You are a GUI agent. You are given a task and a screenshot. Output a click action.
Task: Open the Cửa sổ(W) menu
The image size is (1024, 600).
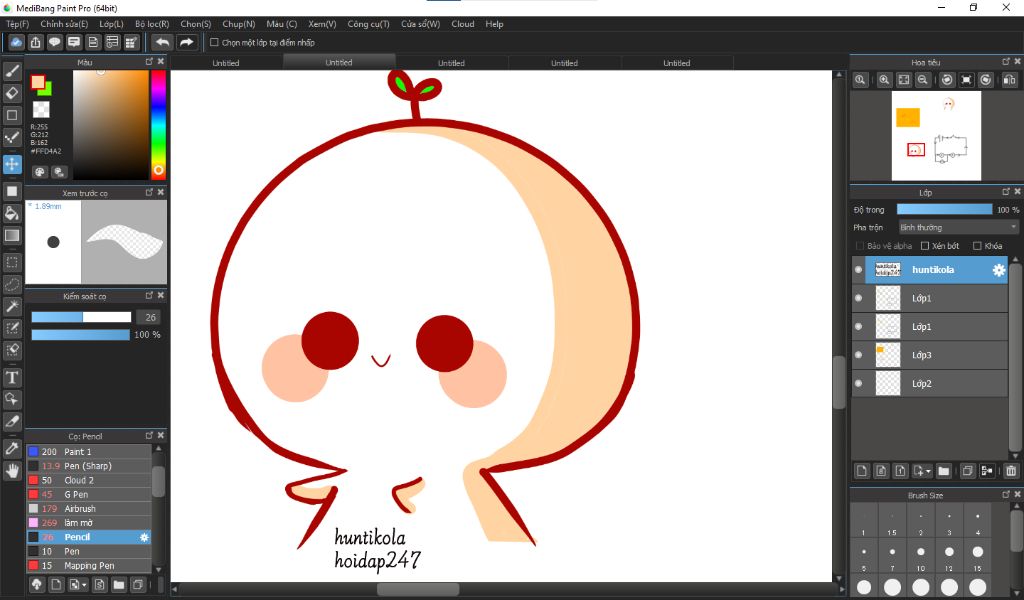click(420, 24)
